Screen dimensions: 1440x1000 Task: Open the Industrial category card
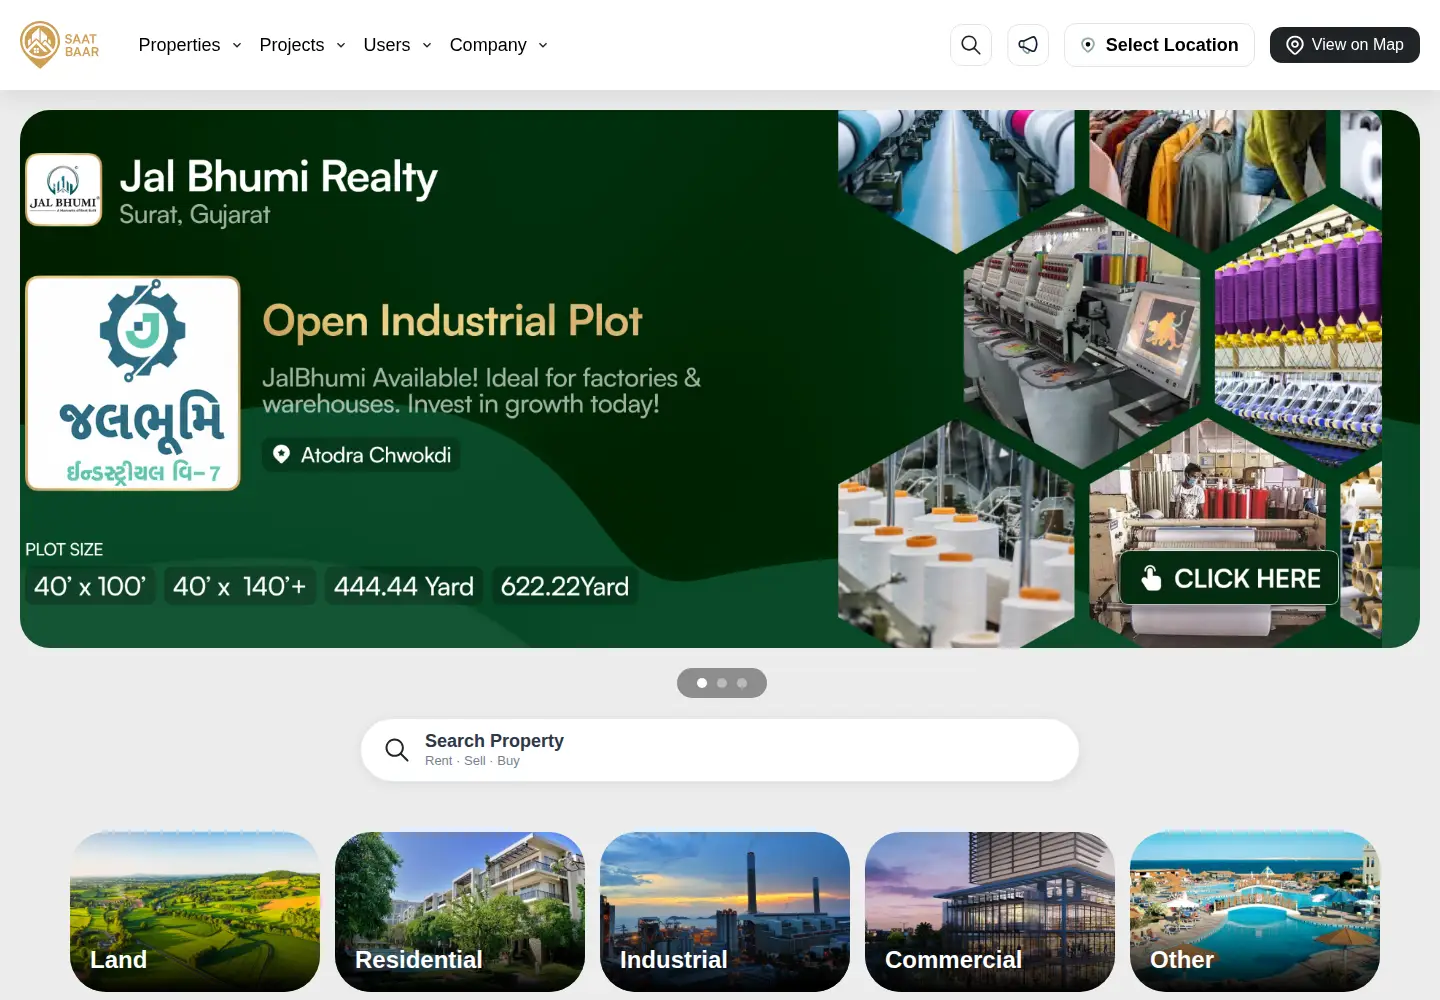pos(725,912)
